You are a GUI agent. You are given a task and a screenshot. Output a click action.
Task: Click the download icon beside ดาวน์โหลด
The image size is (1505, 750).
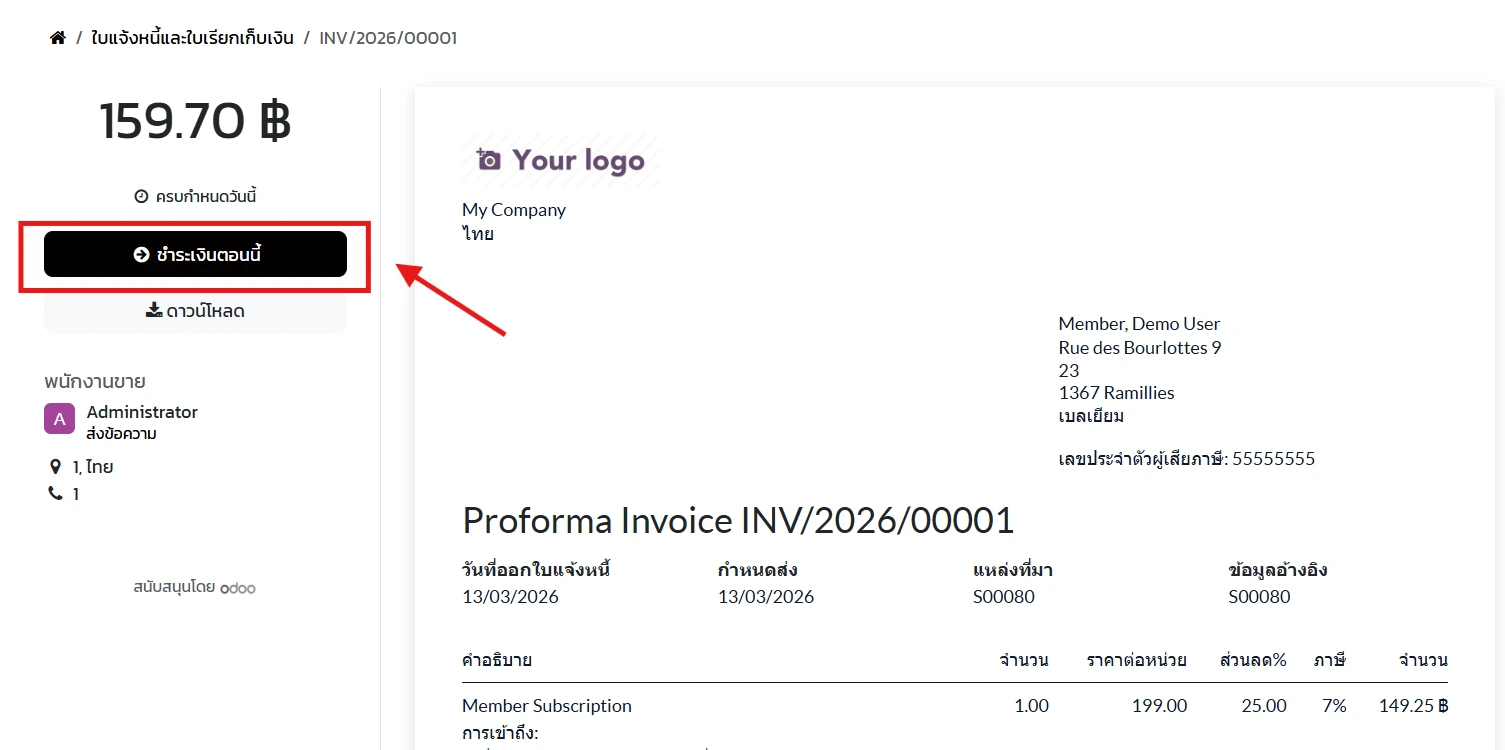(x=154, y=311)
